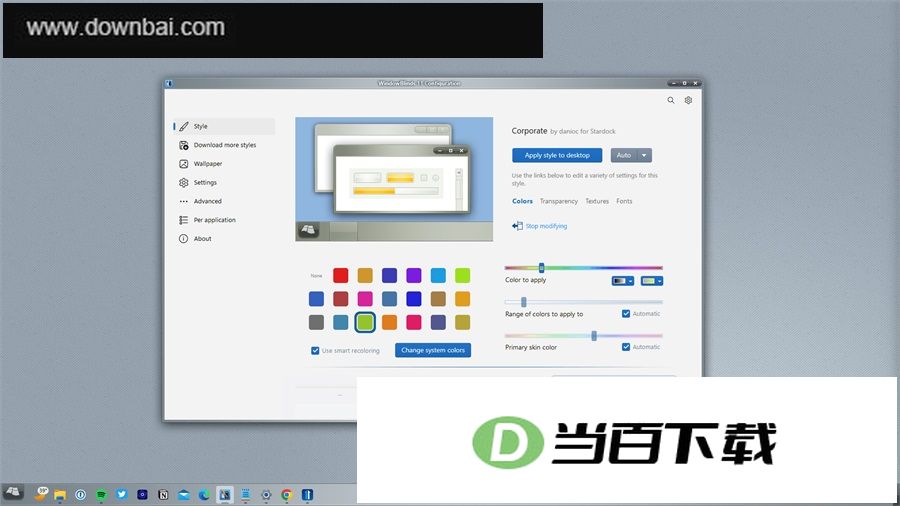
Task: Switch to the Textures tab
Action: point(597,201)
